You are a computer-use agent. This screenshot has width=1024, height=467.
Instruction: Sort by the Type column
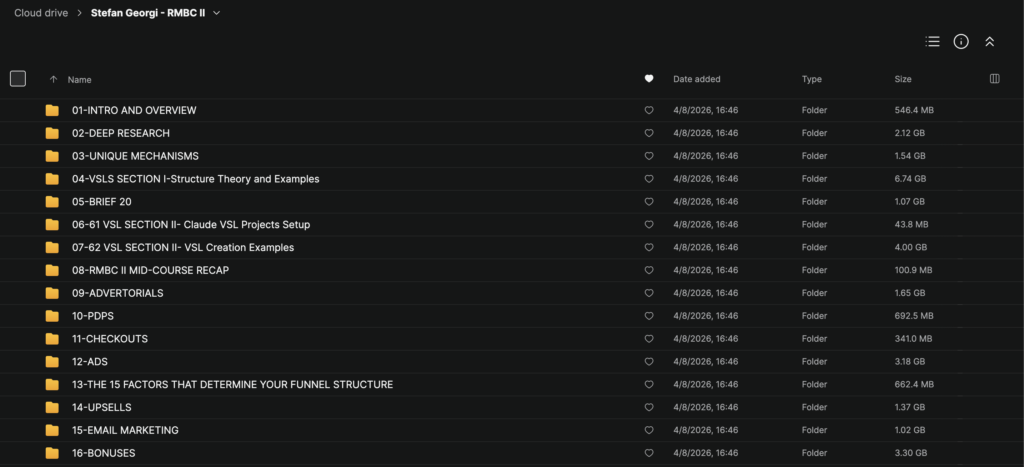811,79
